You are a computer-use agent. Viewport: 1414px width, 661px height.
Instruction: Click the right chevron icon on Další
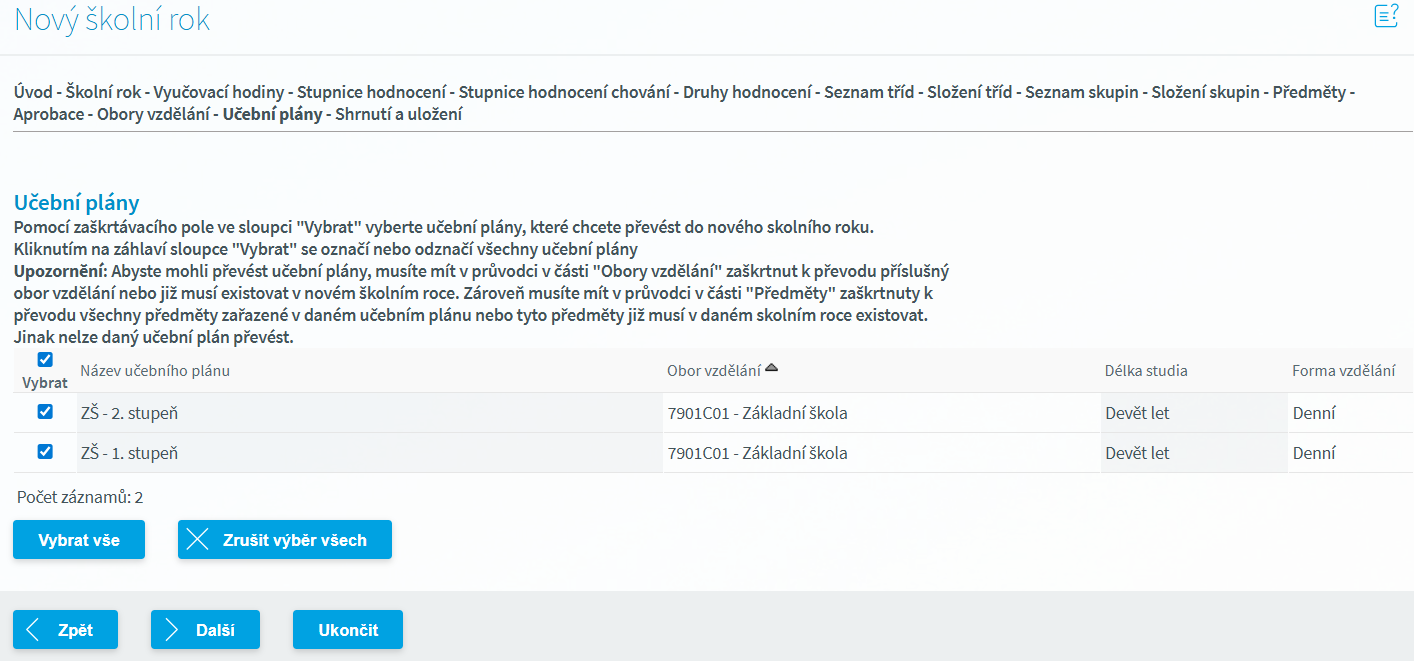click(x=171, y=630)
